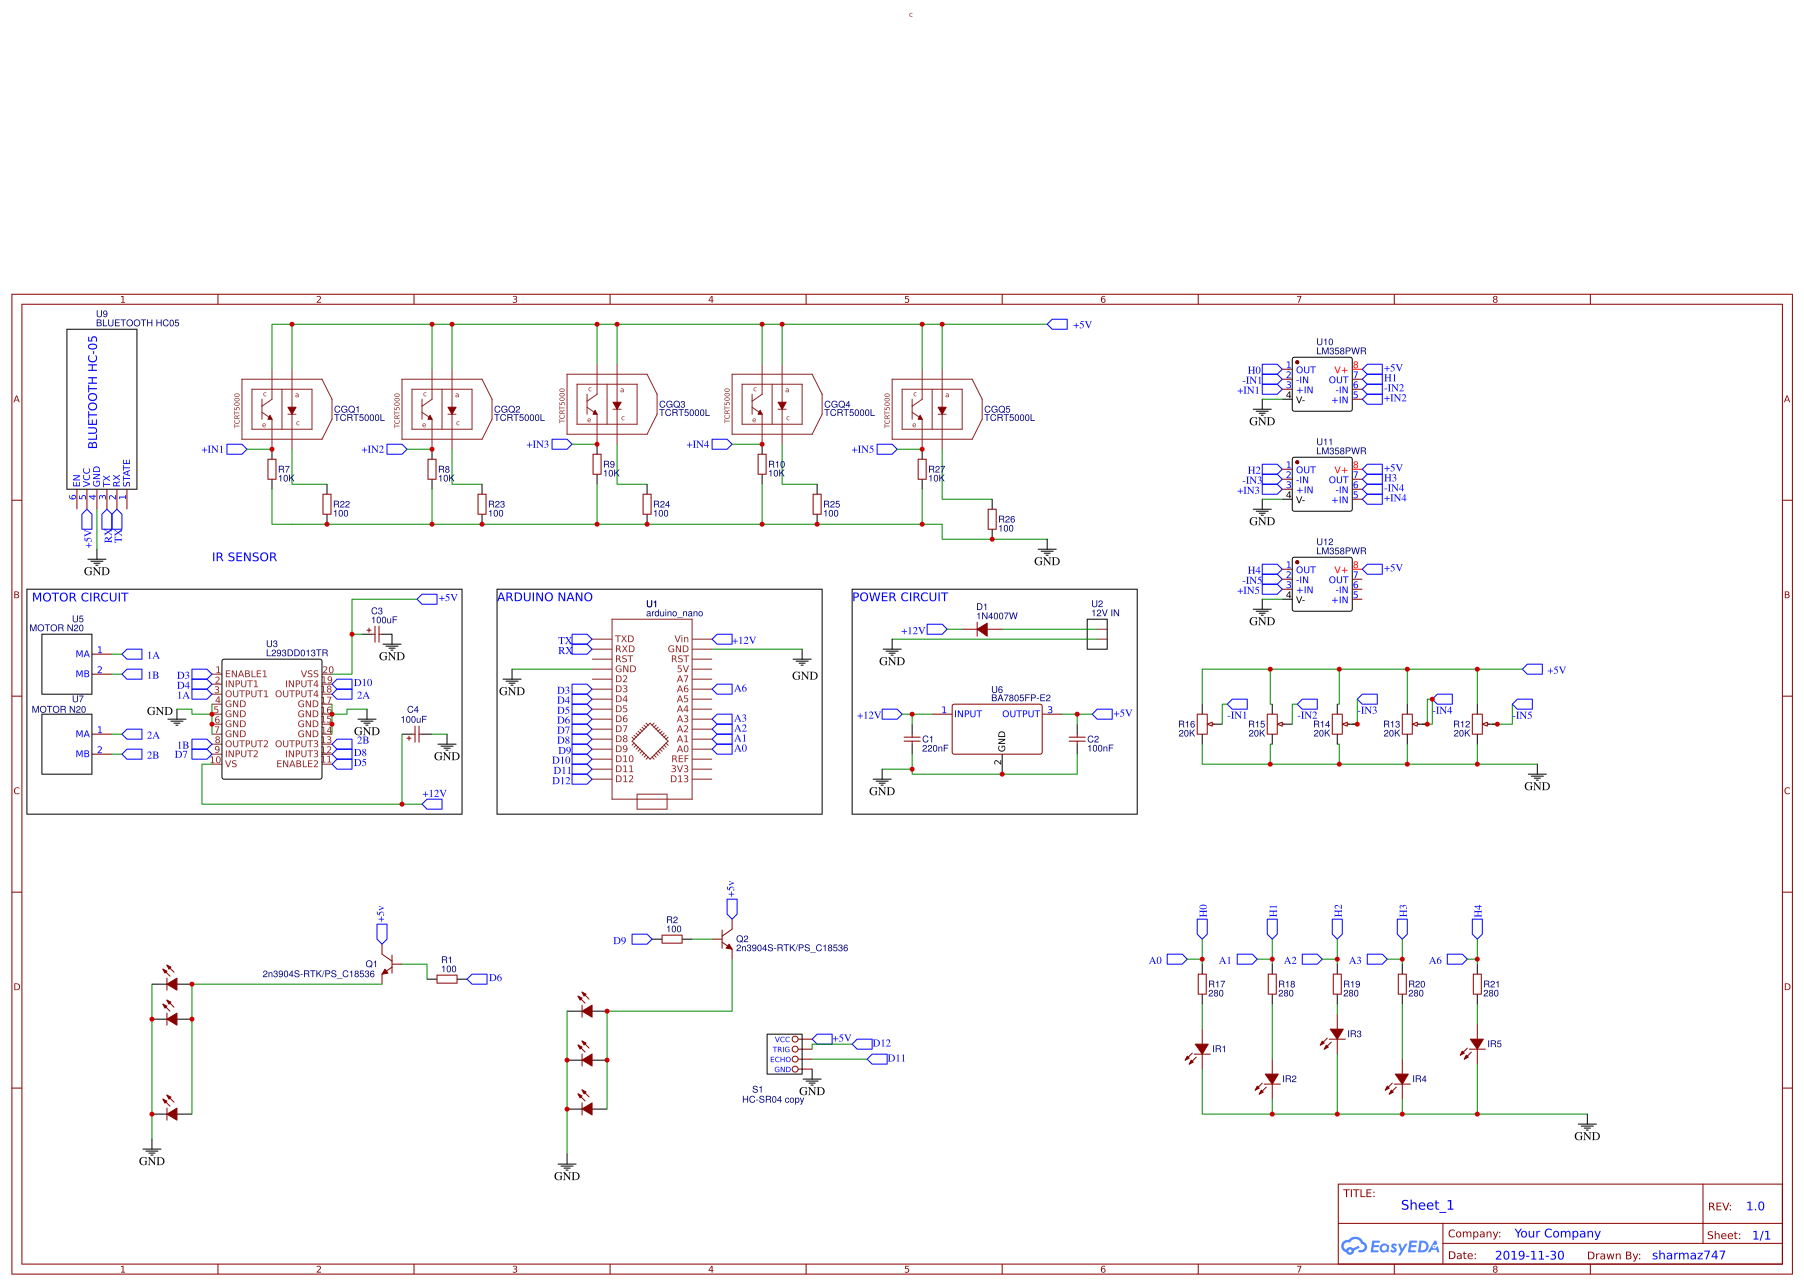
Task: Select the R21 280 ohm resistor
Action: point(1477,984)
